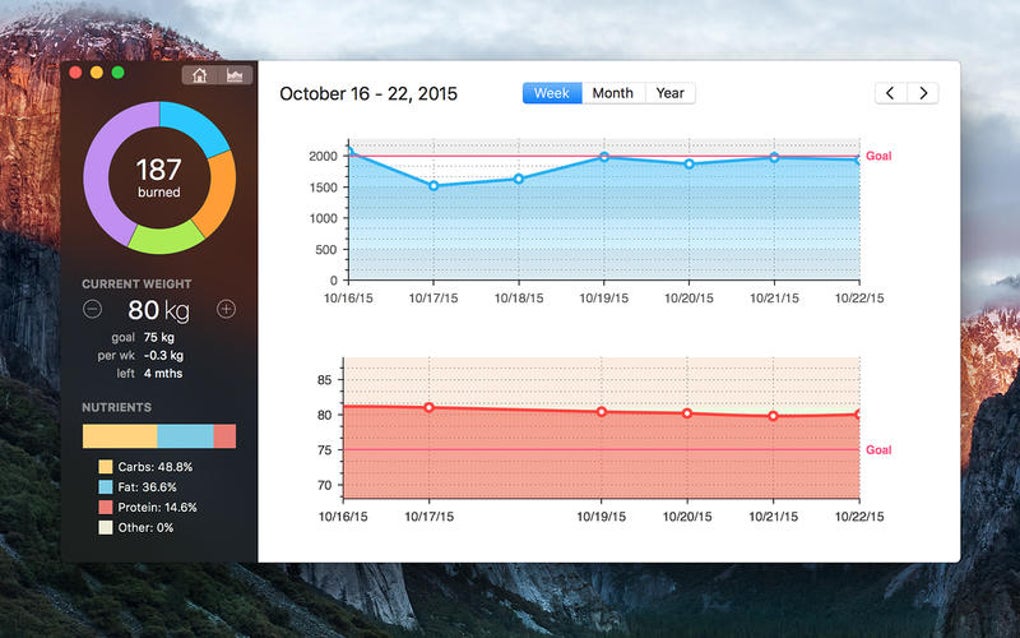Select the Year tab
This screenshot has width=1020, height=638.
pos(670,93)
